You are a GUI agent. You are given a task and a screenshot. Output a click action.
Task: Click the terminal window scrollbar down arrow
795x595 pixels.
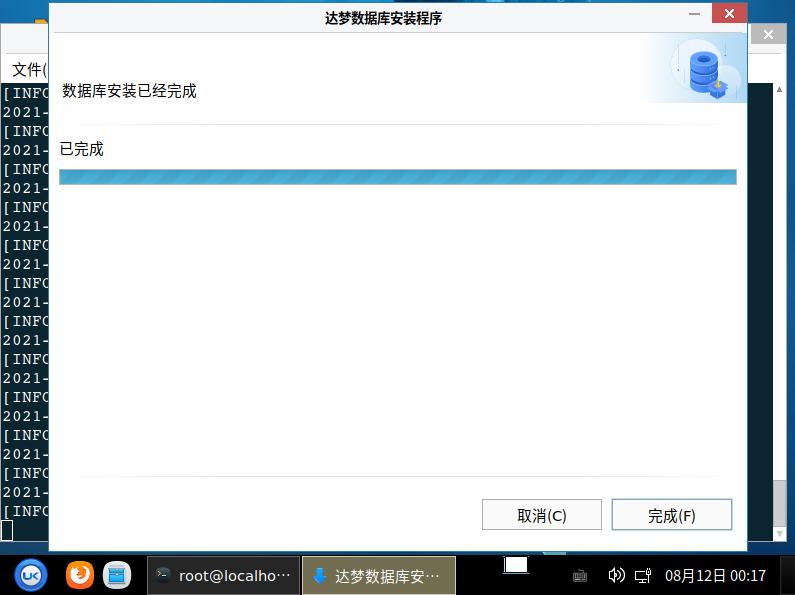779,534
